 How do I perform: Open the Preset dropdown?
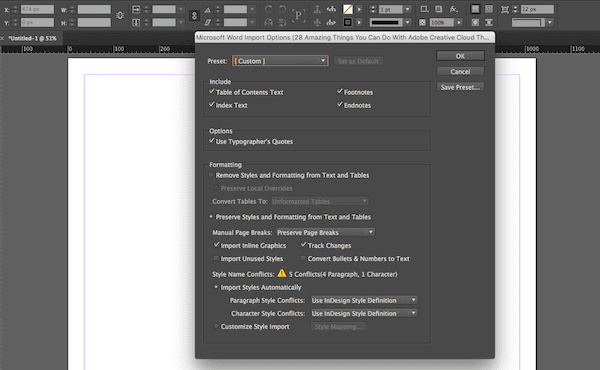280,61
